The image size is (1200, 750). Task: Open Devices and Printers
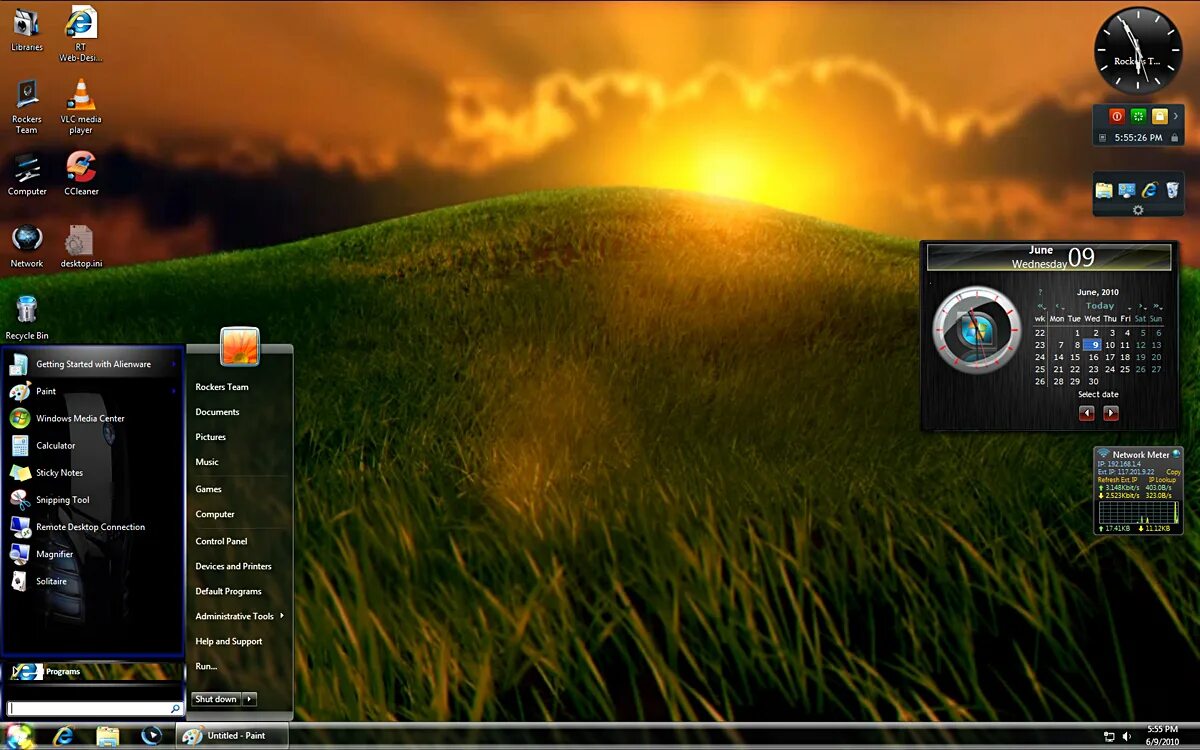(233, 566)
